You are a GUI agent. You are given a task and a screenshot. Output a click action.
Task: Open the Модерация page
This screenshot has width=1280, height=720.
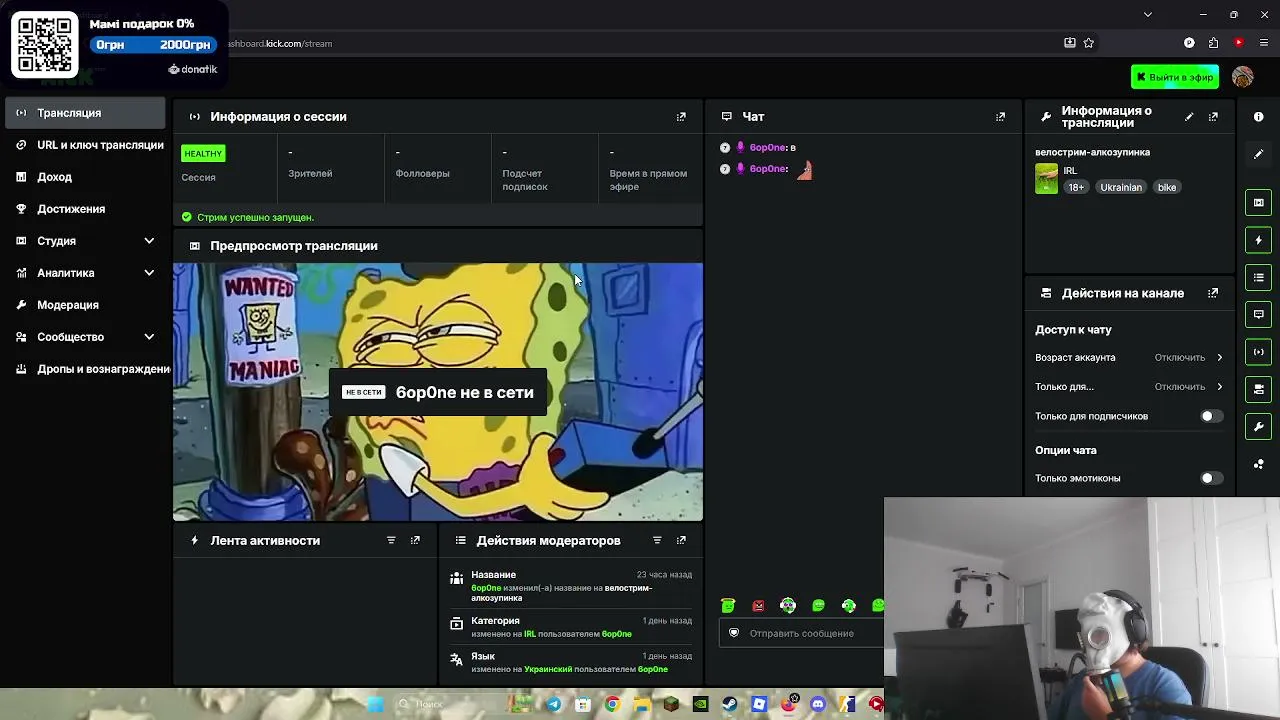click(x=85, y=305)
